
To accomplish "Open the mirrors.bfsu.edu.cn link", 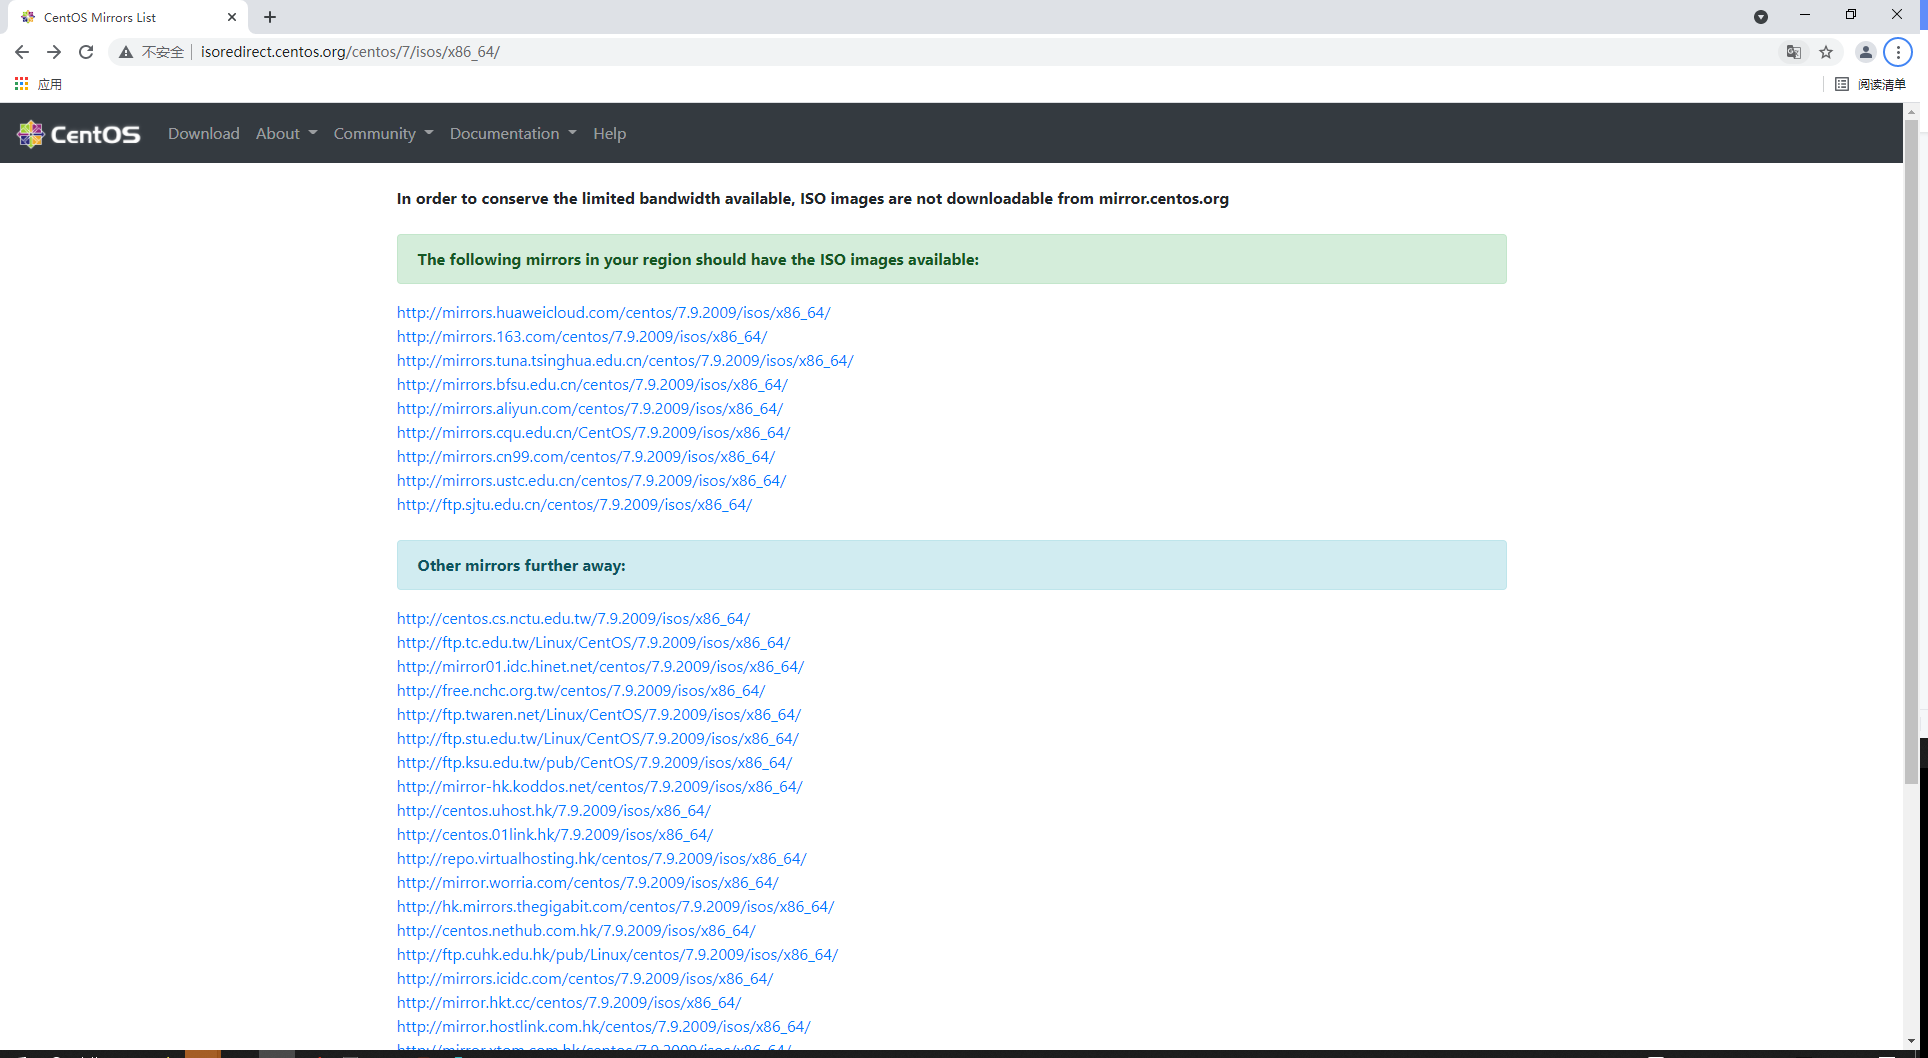I will (592, 385).
